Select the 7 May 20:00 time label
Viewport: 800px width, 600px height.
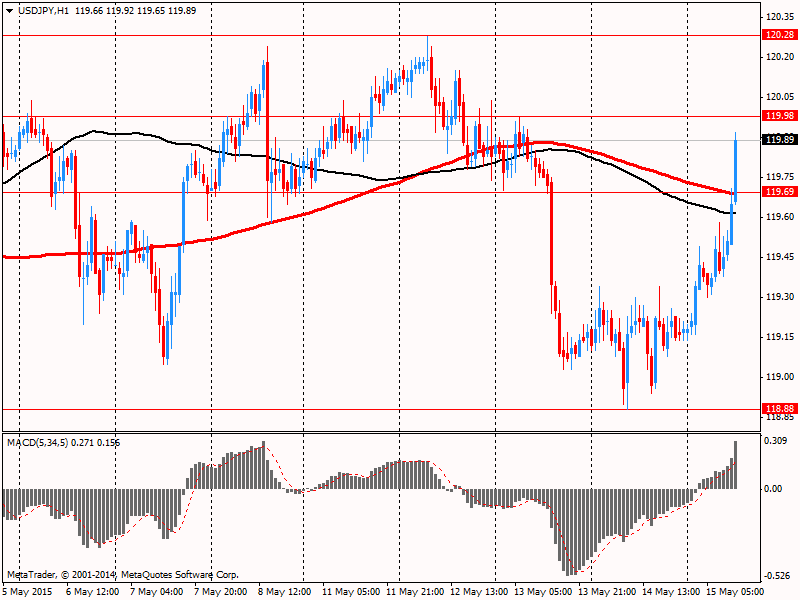[x=220, y=592]
